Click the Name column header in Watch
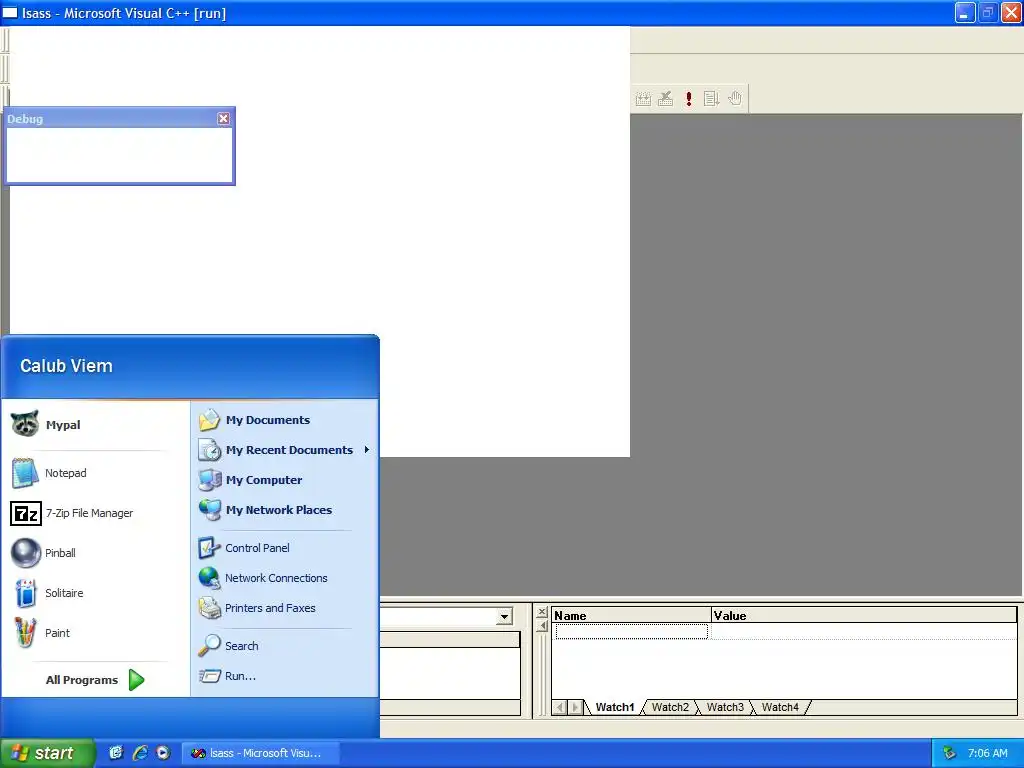 (632, 615)
